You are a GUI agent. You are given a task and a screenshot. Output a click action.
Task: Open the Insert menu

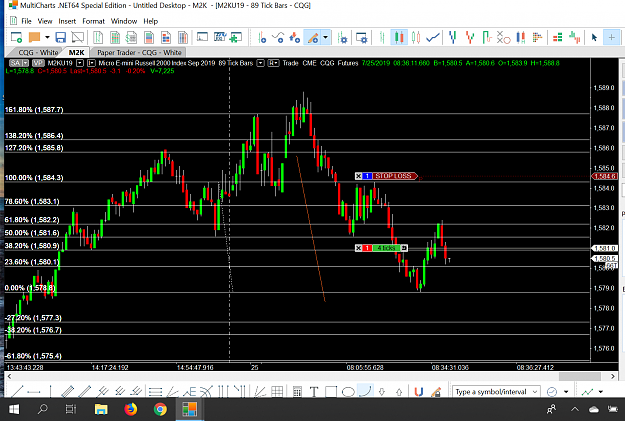click(x=67, y=21)
